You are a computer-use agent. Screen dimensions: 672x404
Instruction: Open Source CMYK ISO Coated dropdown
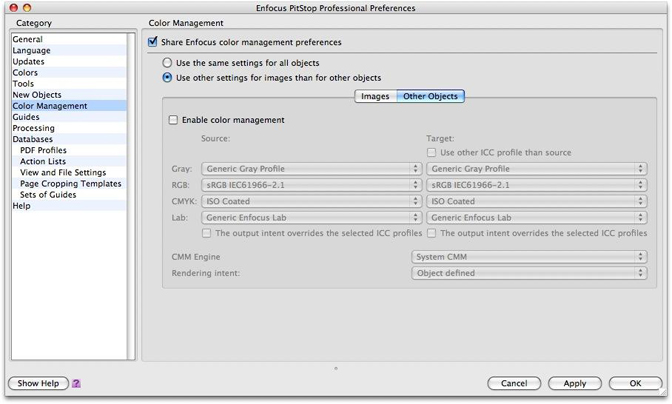click(312, 201)
